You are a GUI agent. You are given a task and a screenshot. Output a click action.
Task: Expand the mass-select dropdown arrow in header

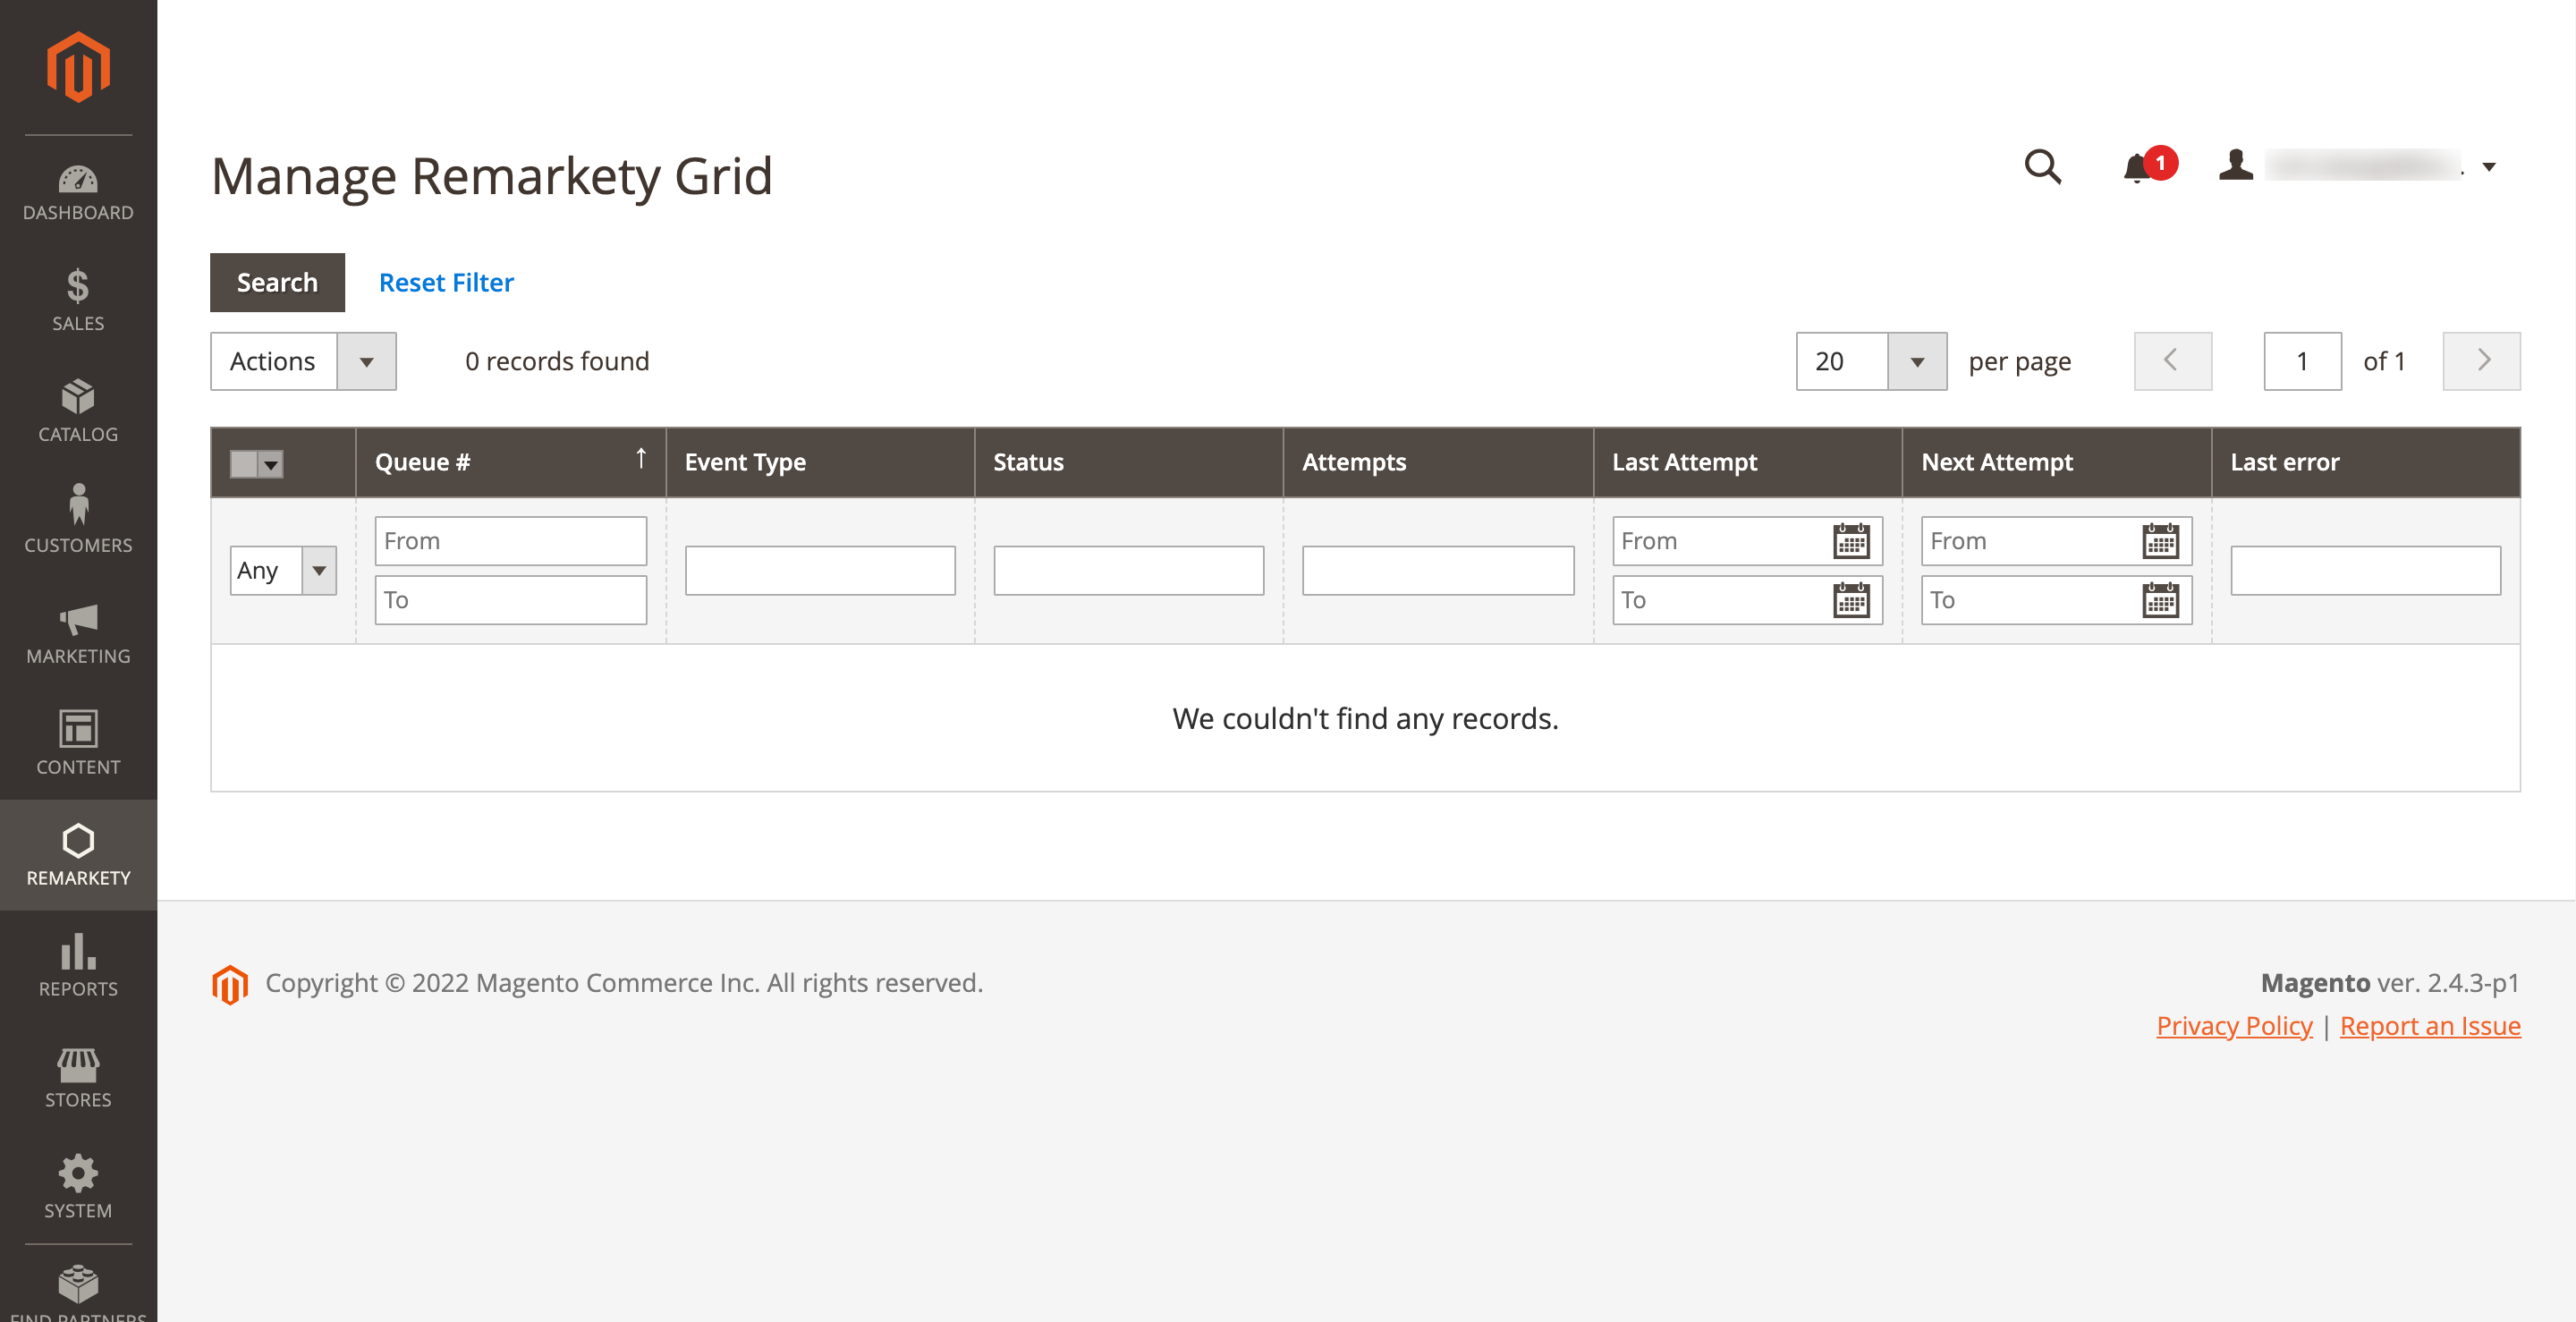(x=271, y=464)
